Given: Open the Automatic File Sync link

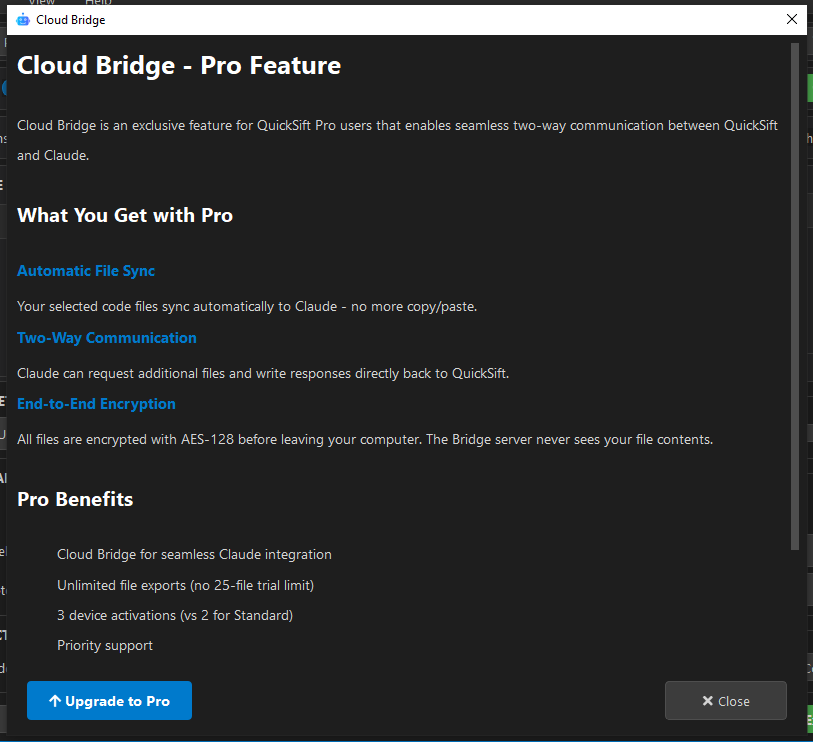Looking at the screenshot, I should [x=85, y=271].
